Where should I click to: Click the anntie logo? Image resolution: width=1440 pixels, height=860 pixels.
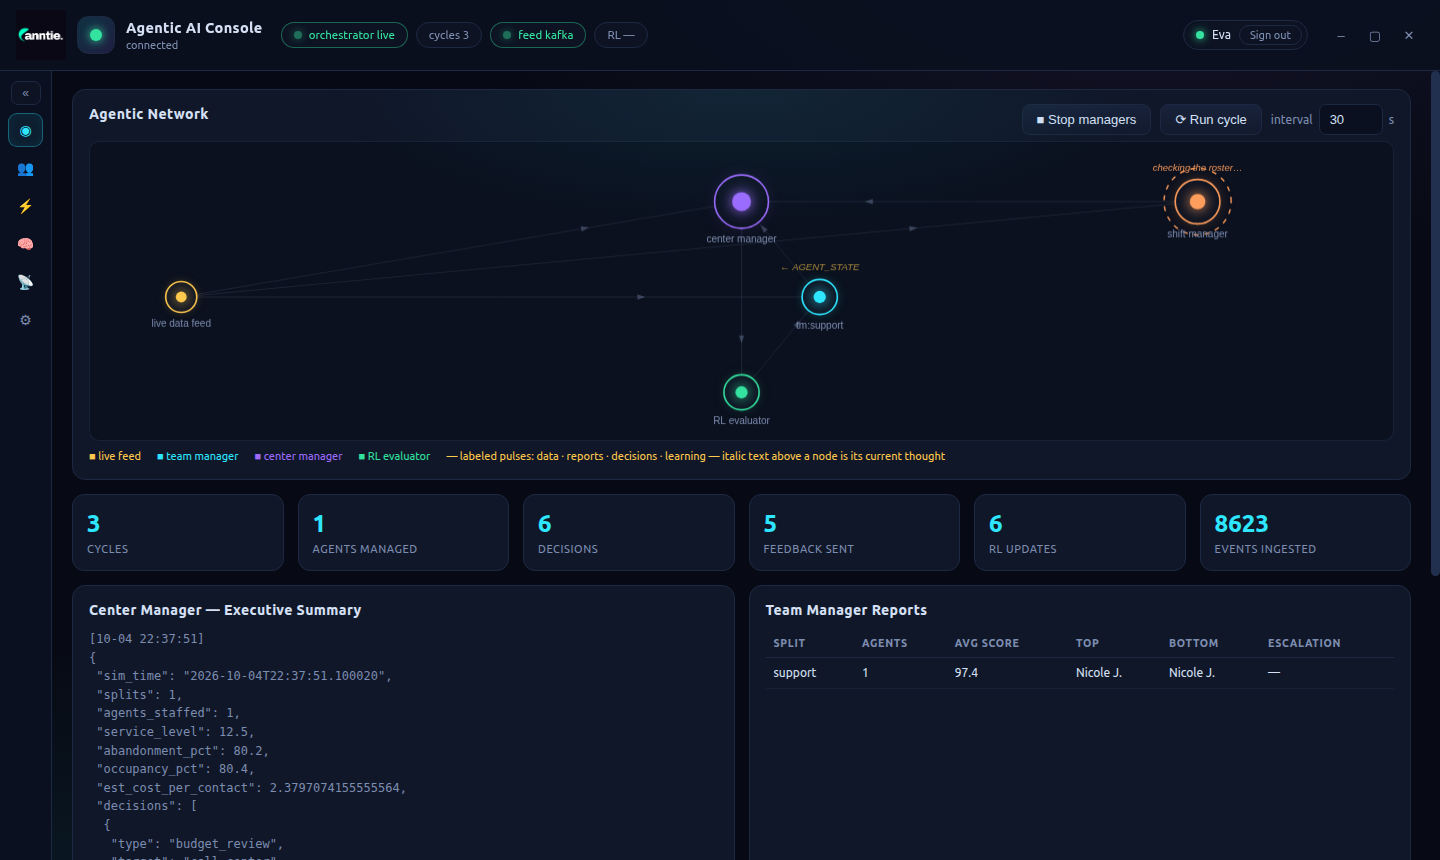[x=41, y=35]
